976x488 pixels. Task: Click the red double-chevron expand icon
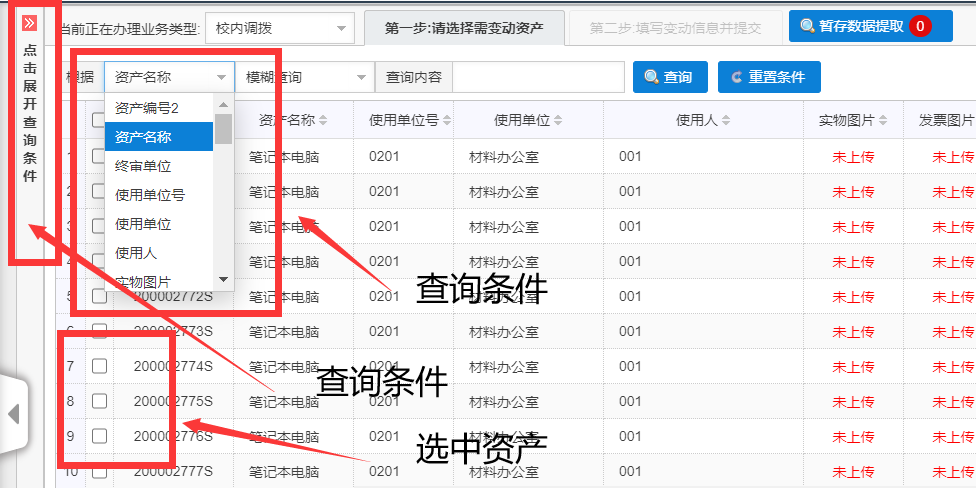tap(29, 23)
